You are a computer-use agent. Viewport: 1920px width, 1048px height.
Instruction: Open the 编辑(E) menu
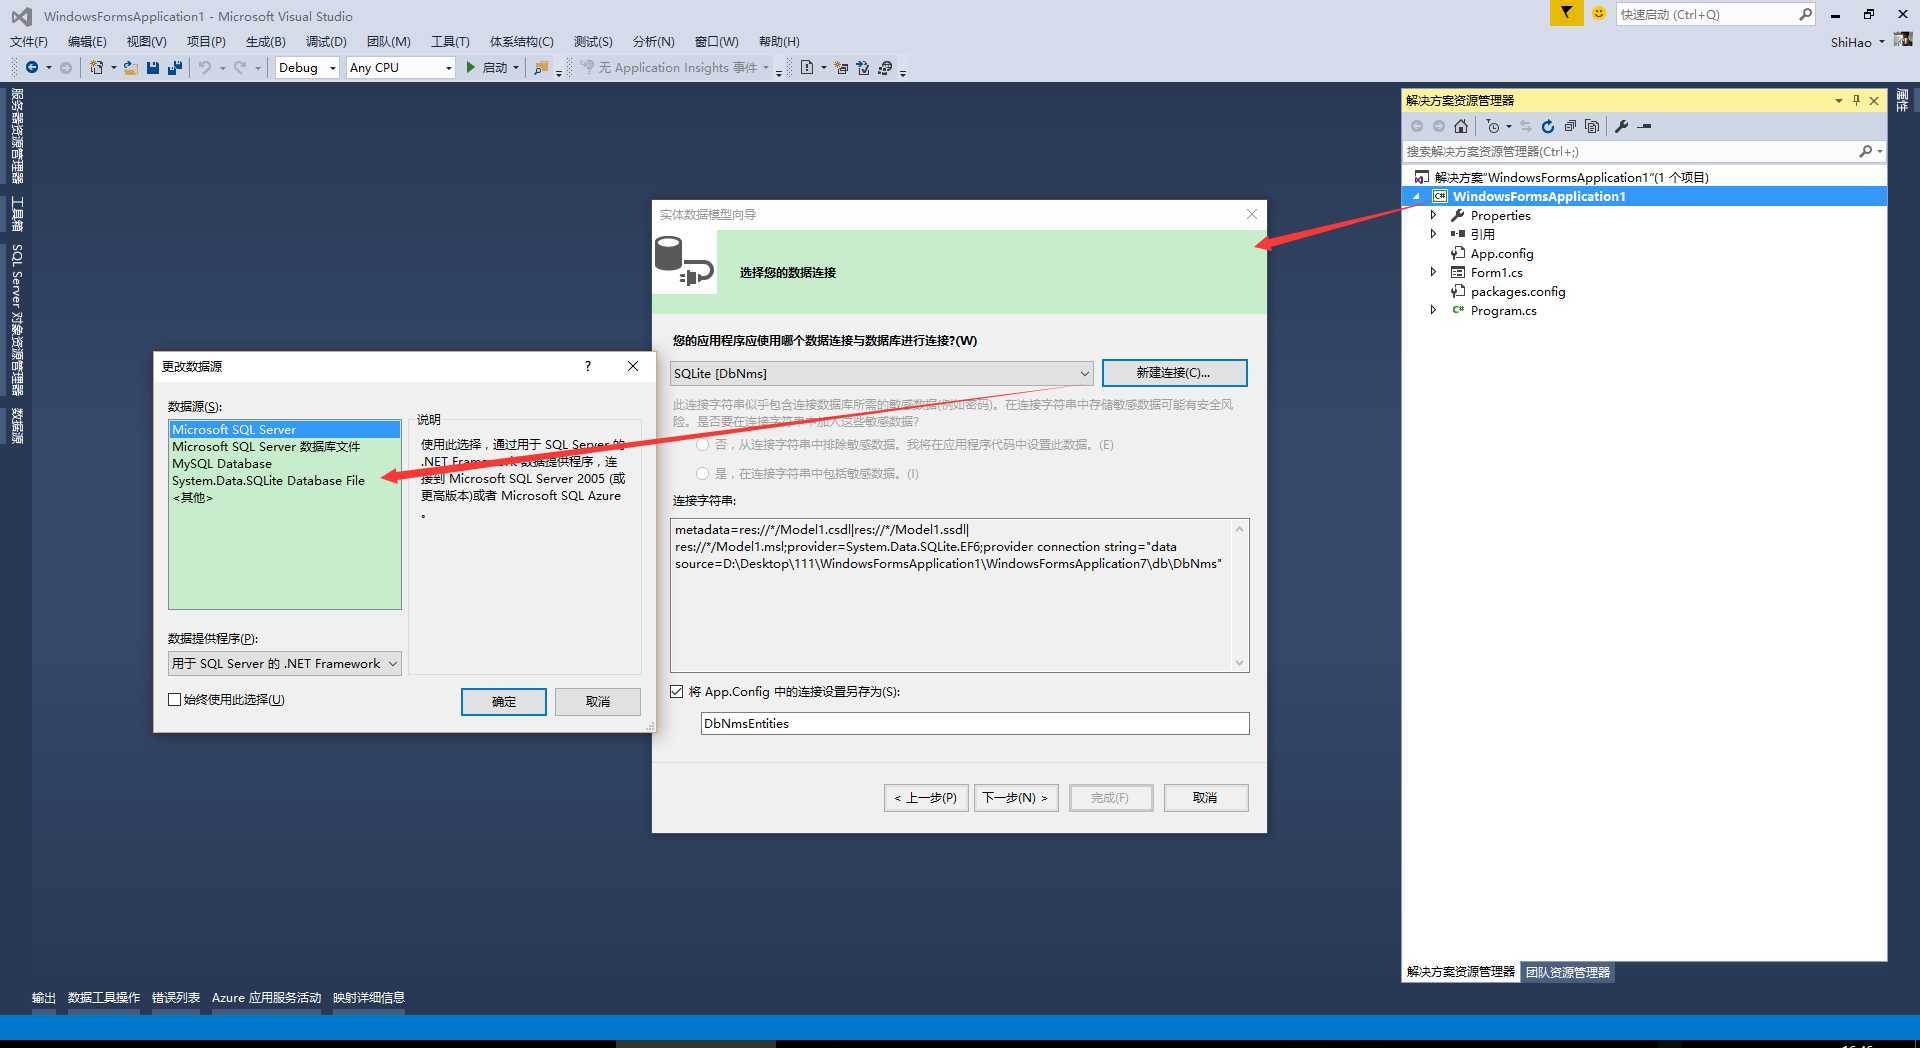tap(87, 41)
